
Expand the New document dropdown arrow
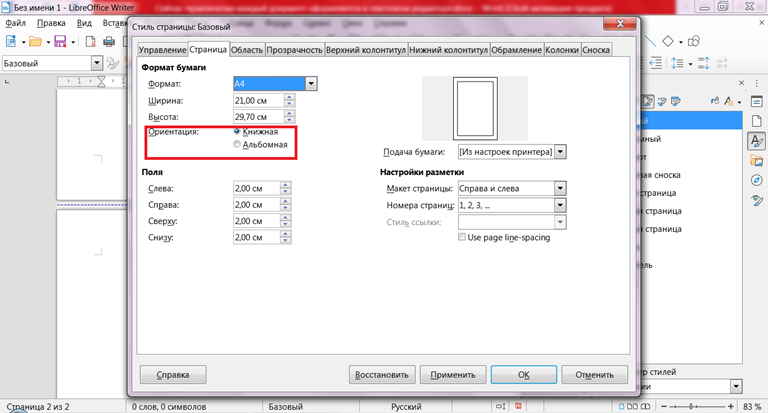point(23,42)
